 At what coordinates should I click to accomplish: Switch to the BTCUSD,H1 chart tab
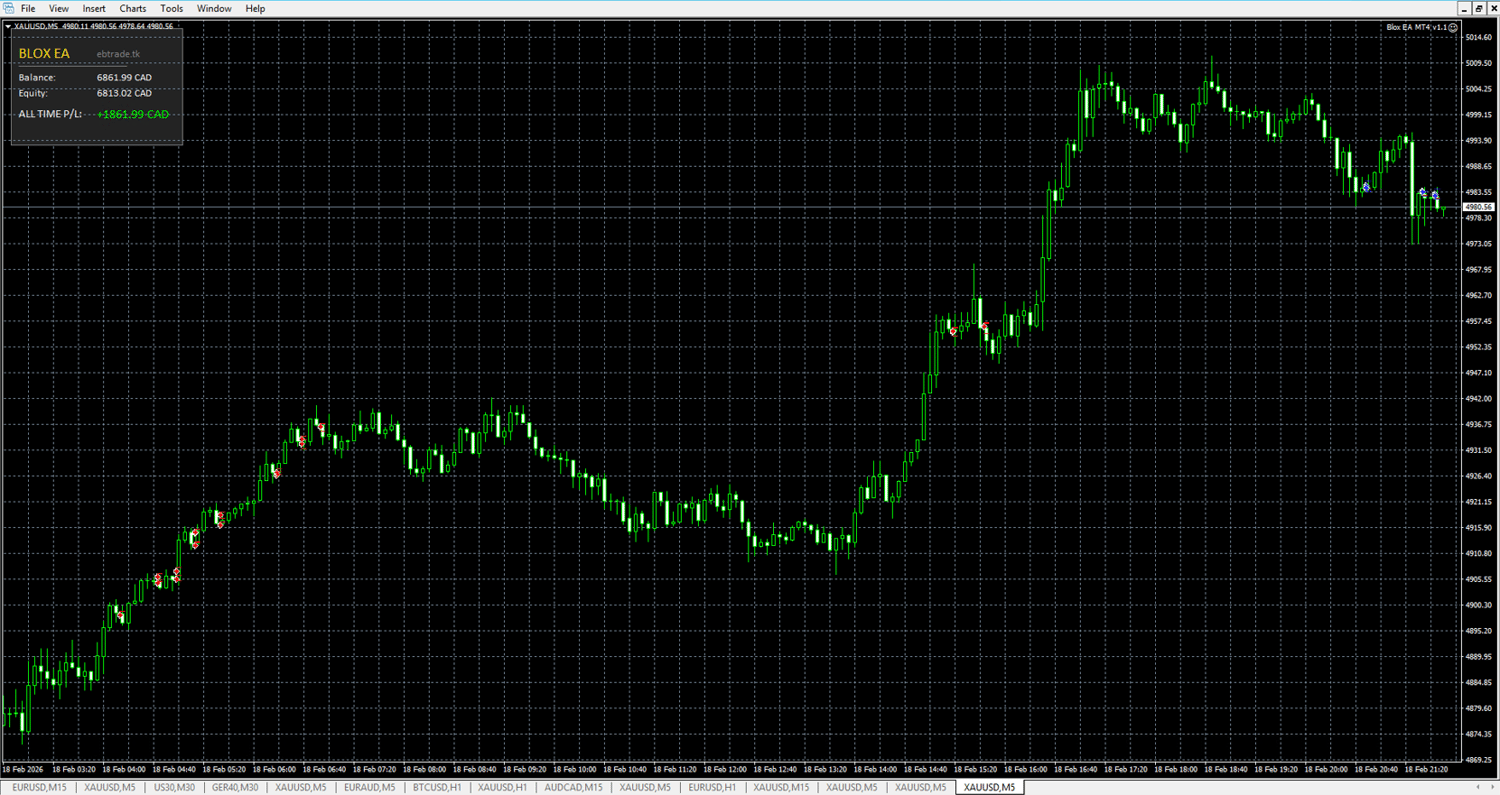tap(437, 788)
